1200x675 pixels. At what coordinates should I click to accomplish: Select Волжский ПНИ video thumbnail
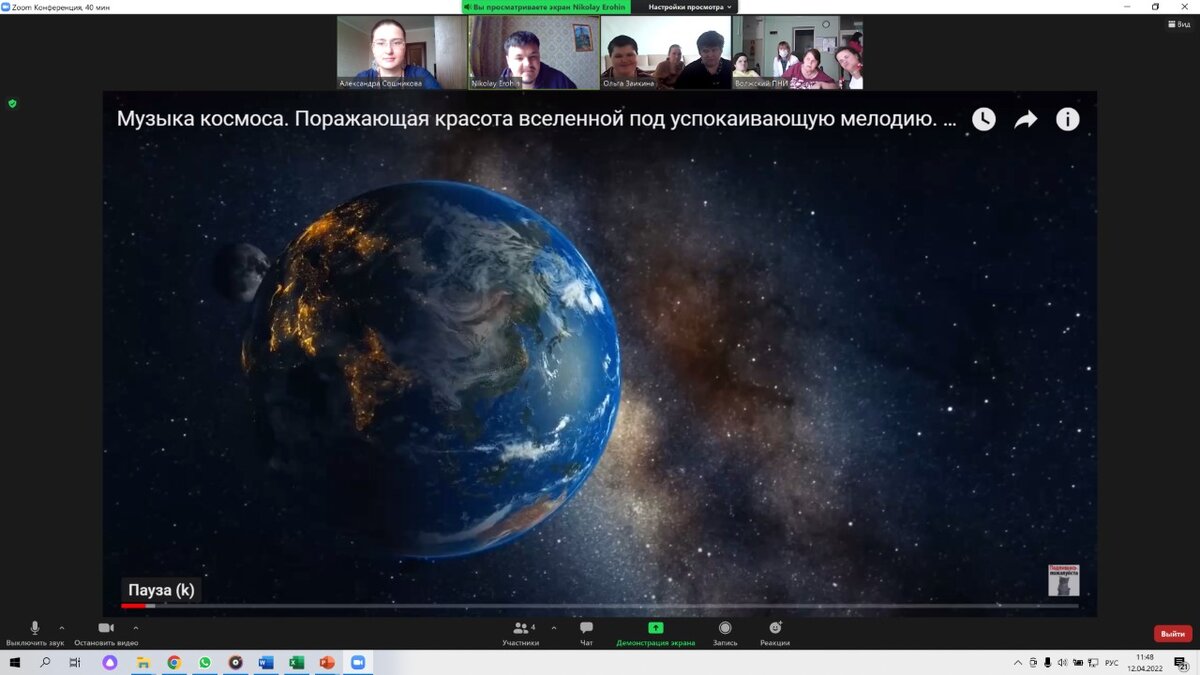[x=798, y=52]
